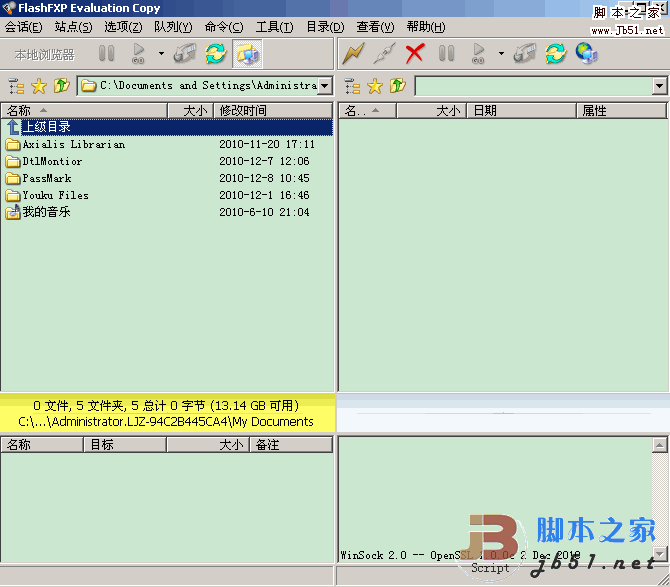This screenshot has height=587, width=670.
Task: Click the disconnect plug icon
Action: (384, 54)
